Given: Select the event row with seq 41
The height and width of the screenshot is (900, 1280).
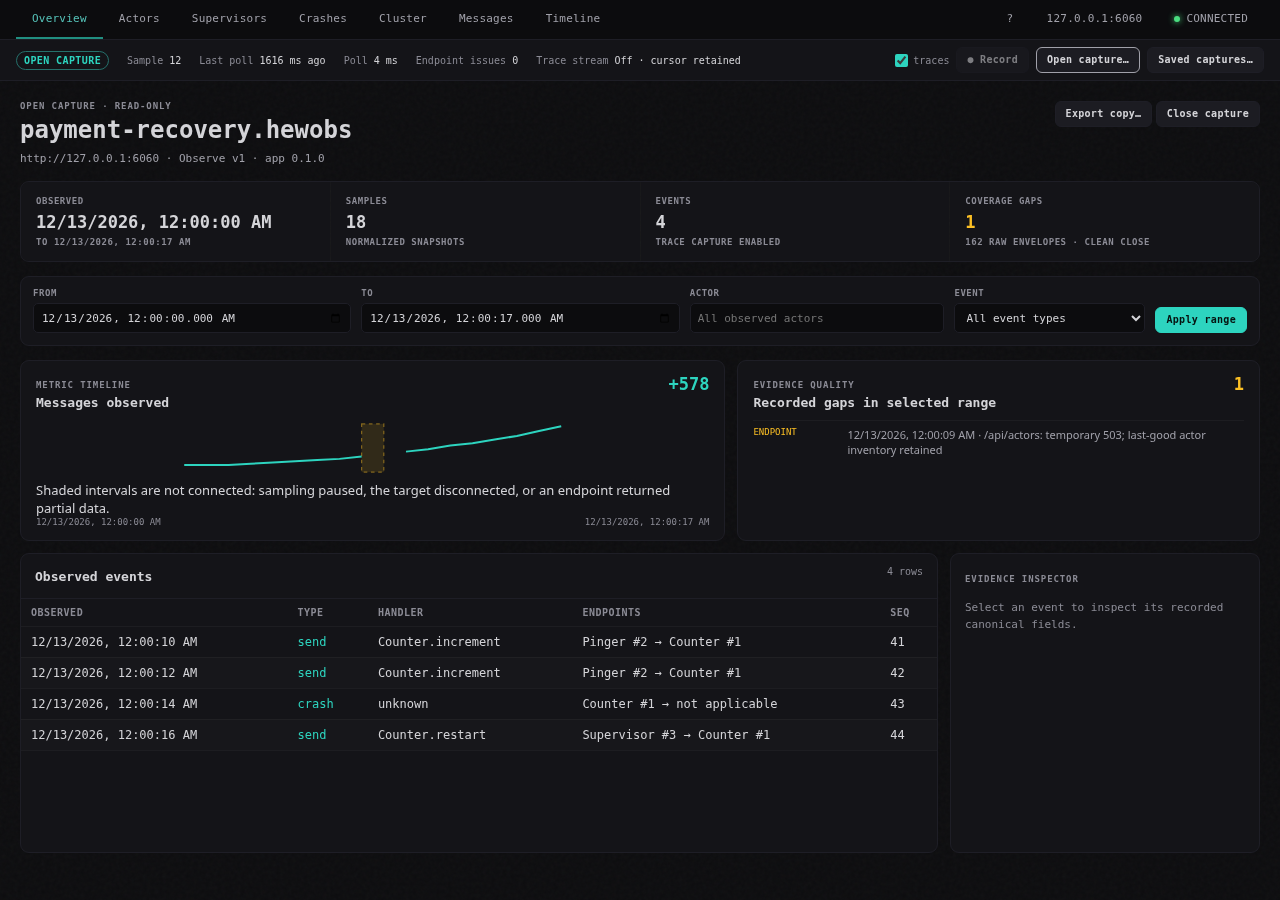Looking at the screenshot, I should click(479, 642).
